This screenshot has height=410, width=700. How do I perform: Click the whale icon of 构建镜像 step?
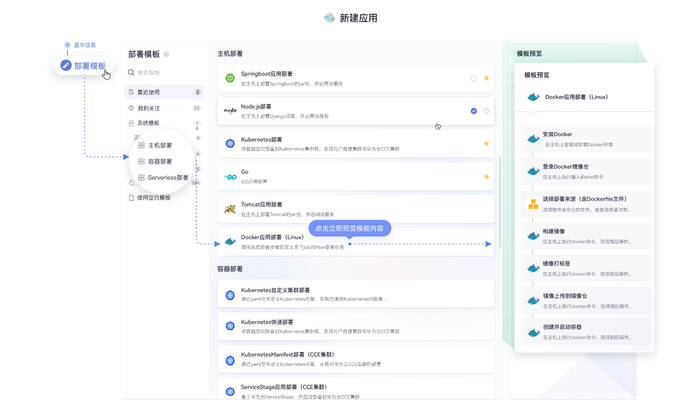tap(533, 236)
